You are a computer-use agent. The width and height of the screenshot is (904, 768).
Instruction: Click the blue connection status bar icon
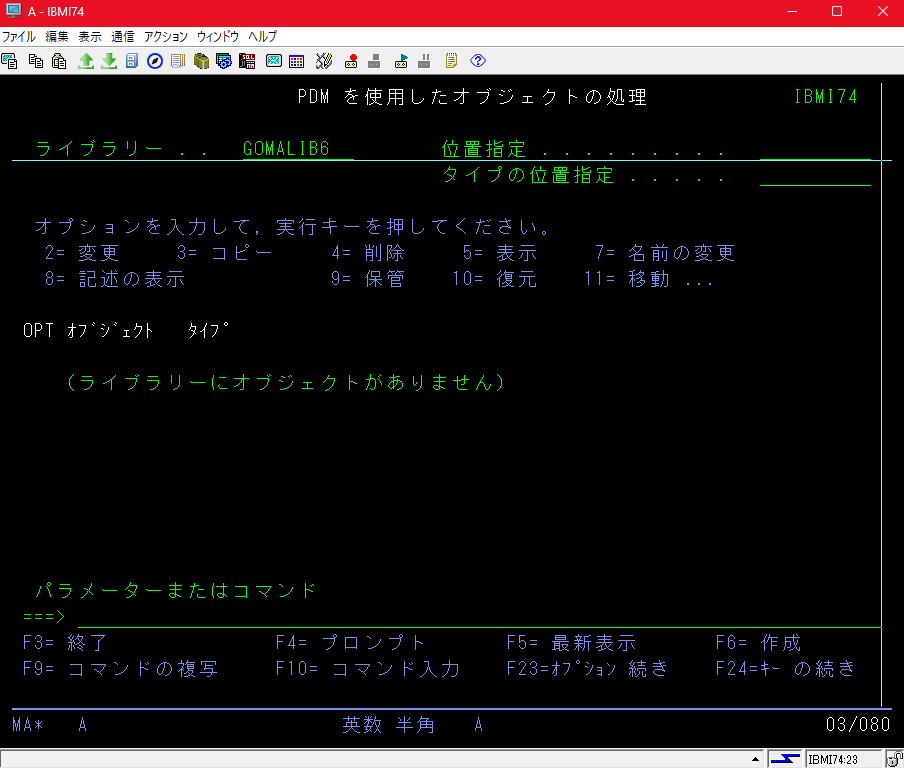785,759
